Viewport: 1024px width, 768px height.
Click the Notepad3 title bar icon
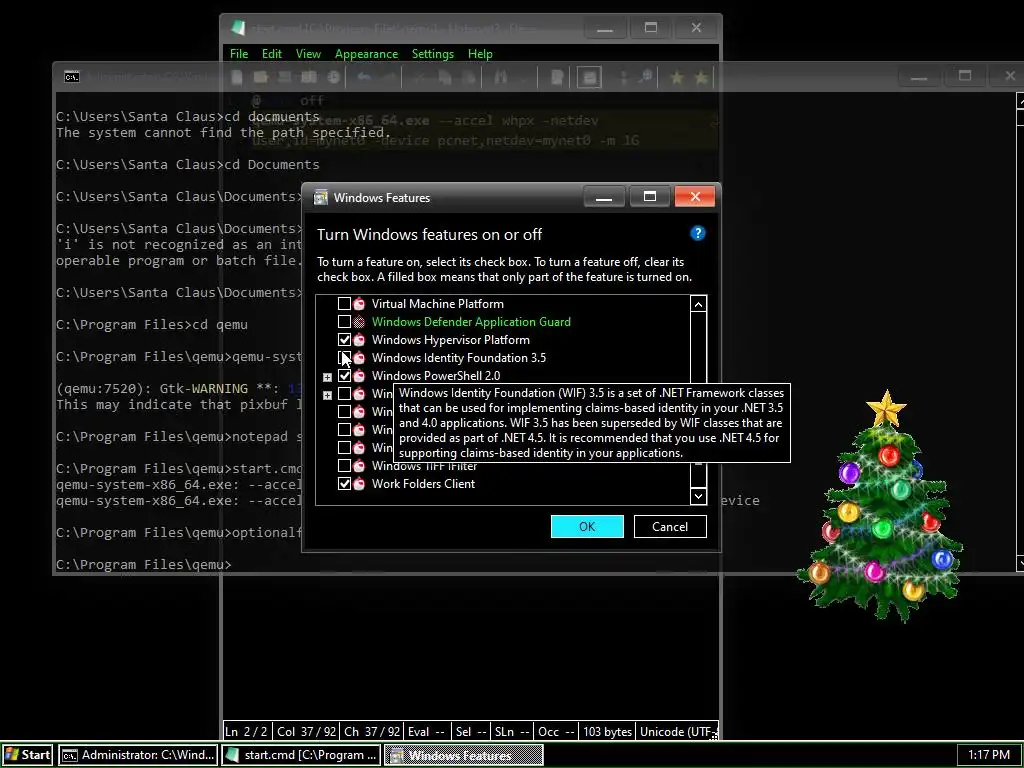[238, 28]
